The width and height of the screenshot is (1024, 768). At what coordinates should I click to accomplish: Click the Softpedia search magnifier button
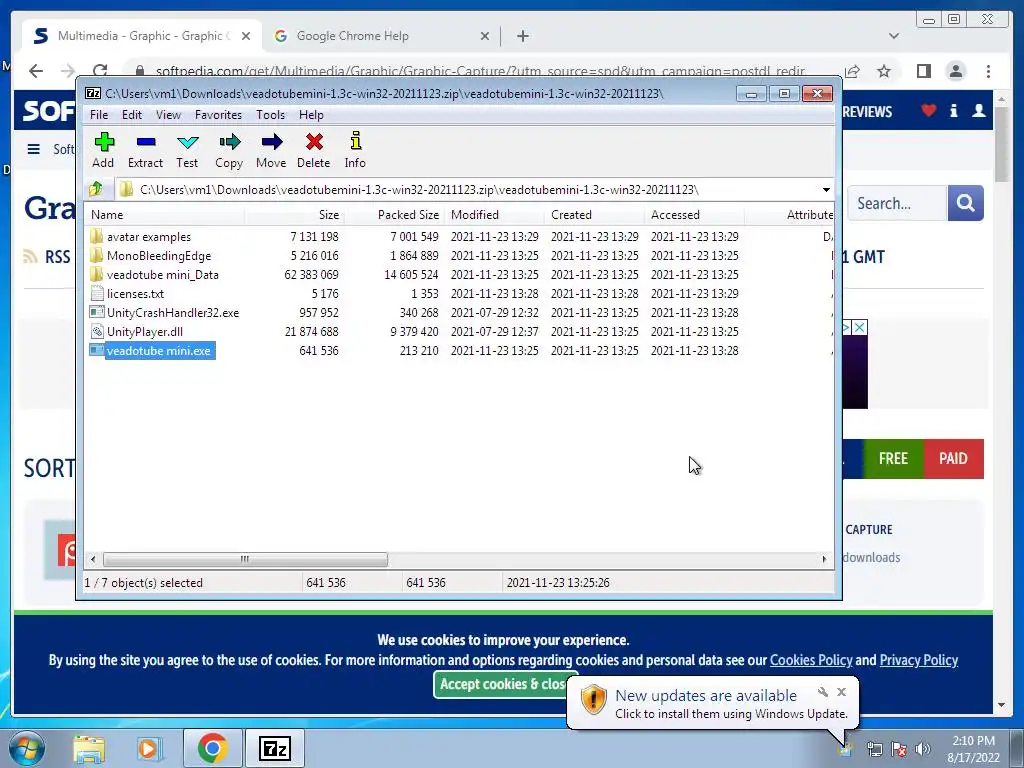pos(965,203)
